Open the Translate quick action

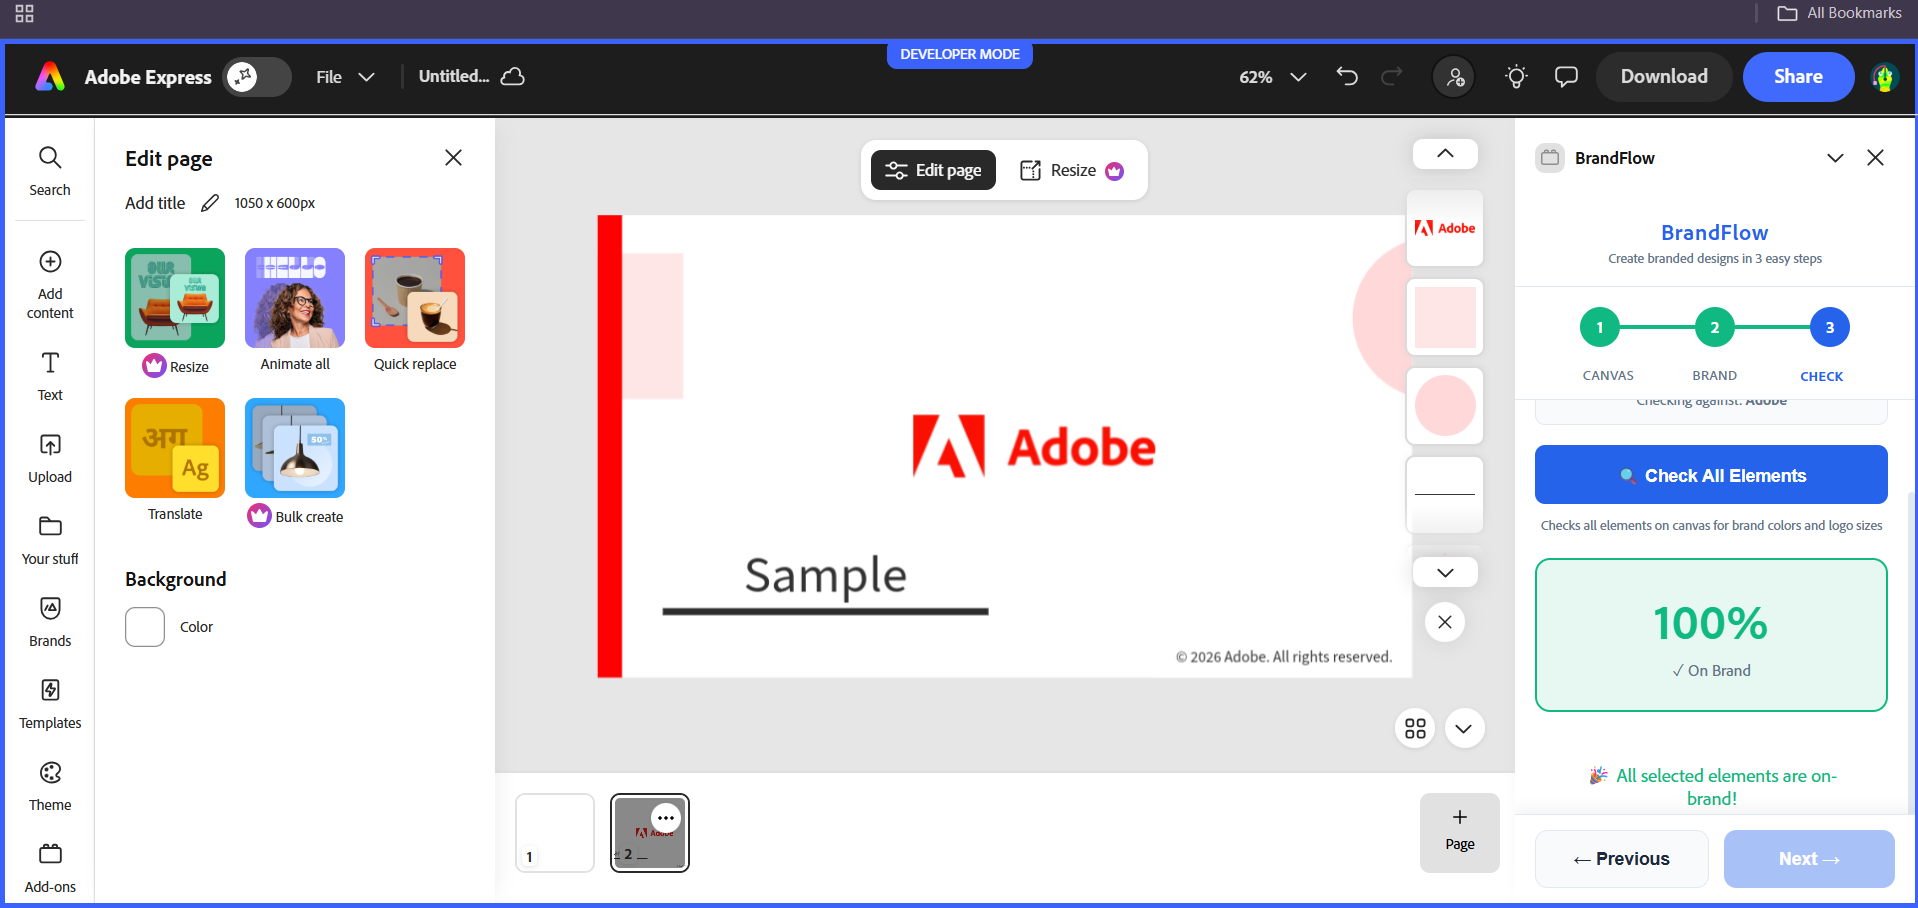(175, 448)
